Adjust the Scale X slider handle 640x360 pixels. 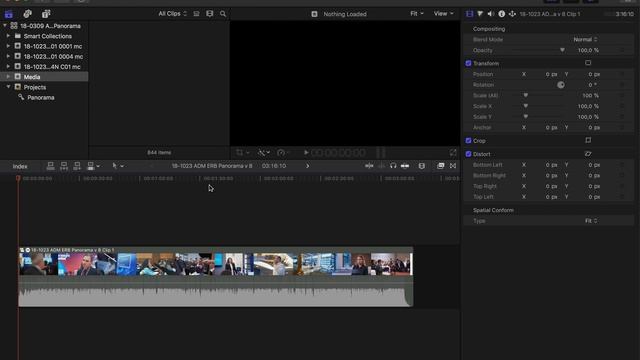pos(526,106)
